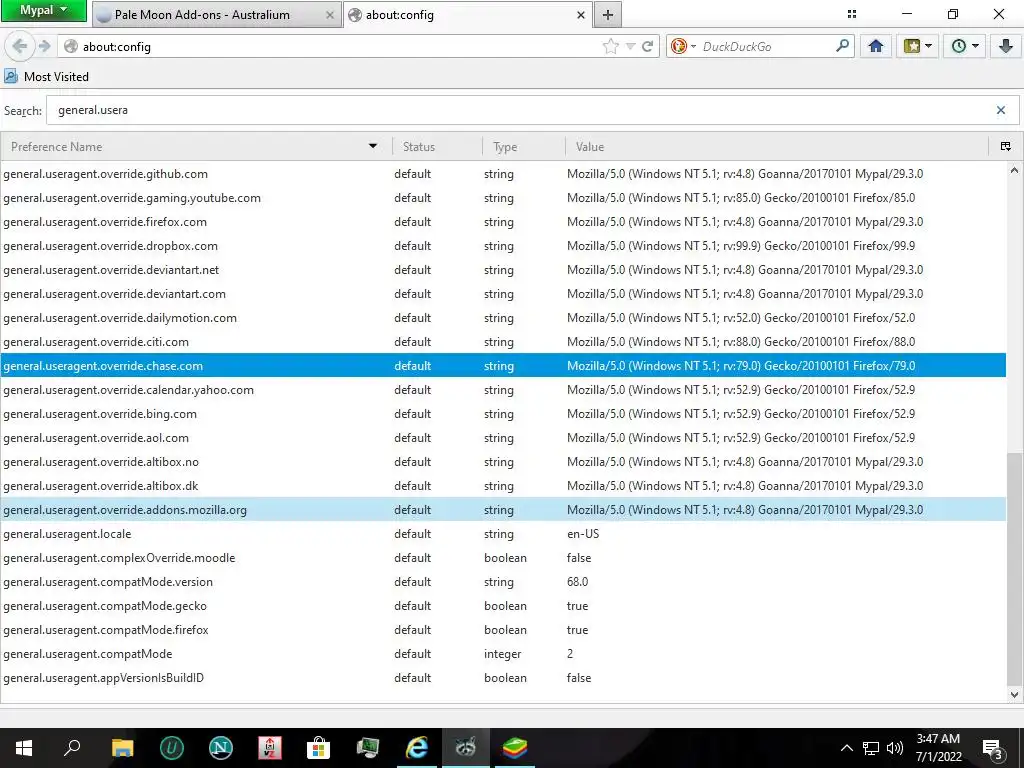Go back one page
Viewport: 1024px width, 768px height.
coord(20,46)
